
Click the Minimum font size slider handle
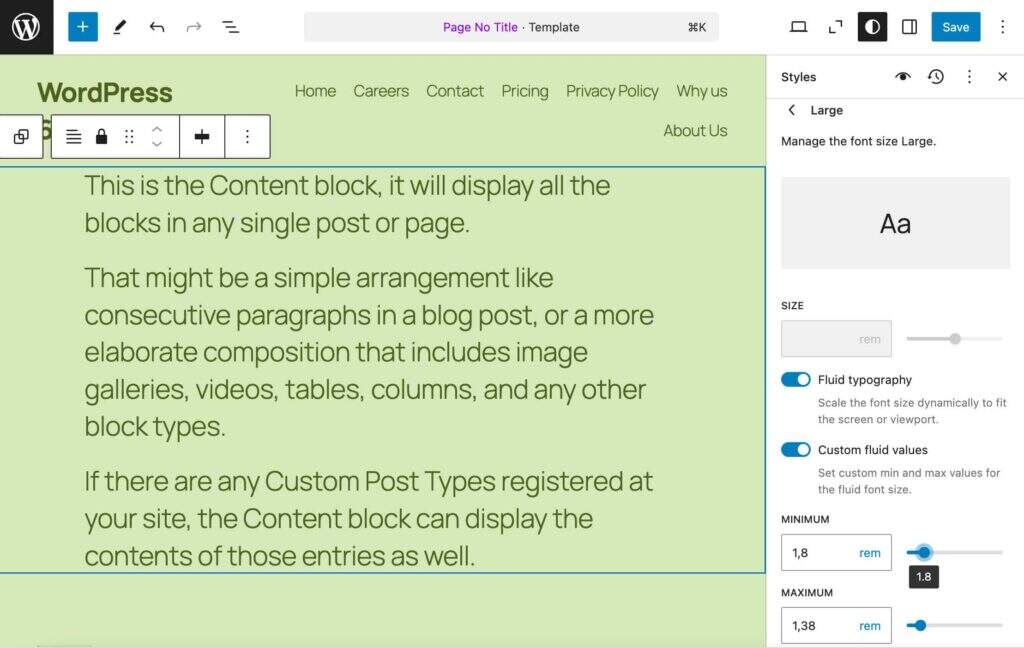pos(924,552)
